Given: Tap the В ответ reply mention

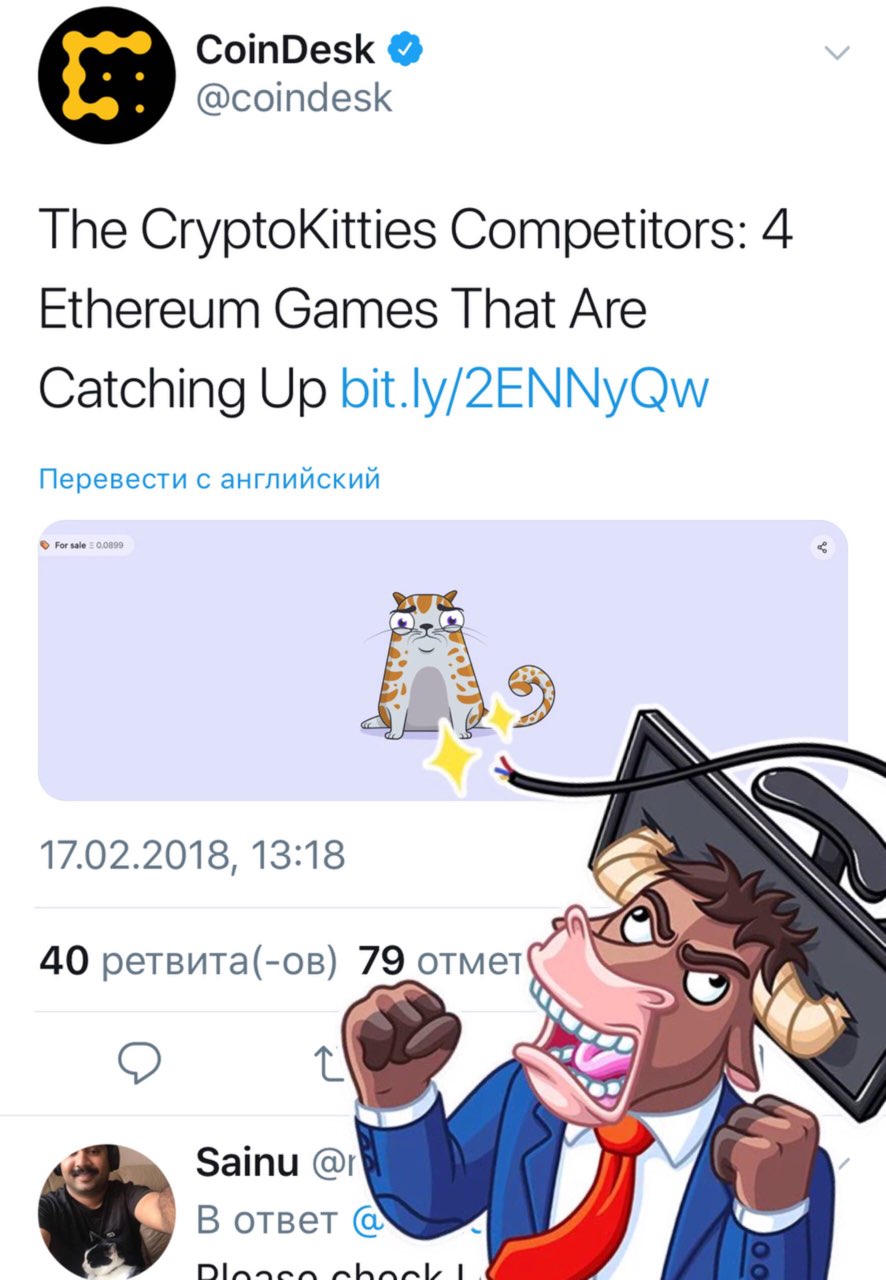Looking at the screenshot, I should pyautogui.click(x=266, y=1220).
